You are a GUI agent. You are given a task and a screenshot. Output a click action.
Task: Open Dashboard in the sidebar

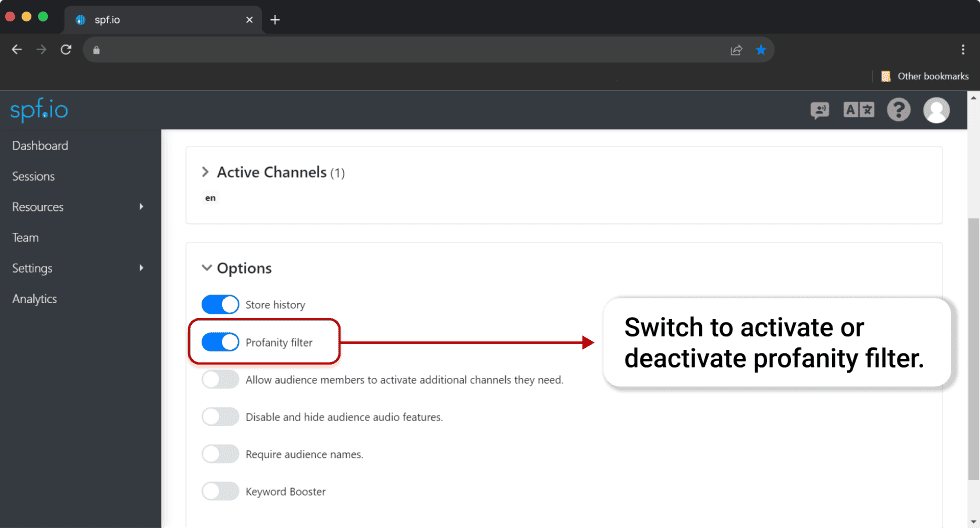[x=40, y=146]
